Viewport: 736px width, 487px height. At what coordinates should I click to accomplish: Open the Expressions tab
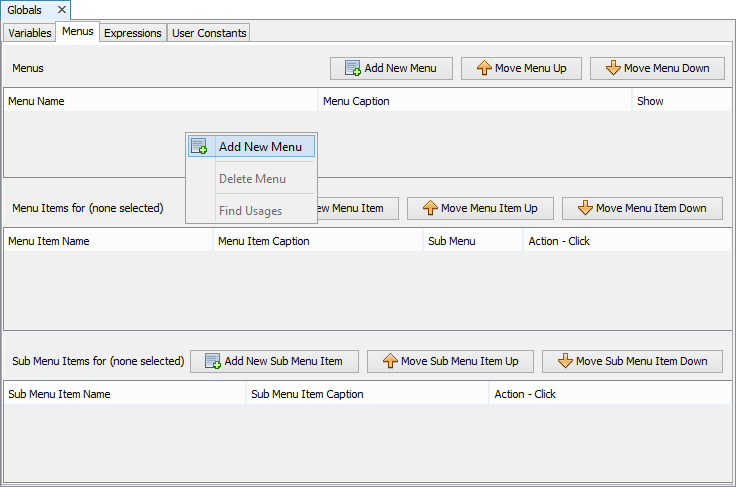coord(132,33)
